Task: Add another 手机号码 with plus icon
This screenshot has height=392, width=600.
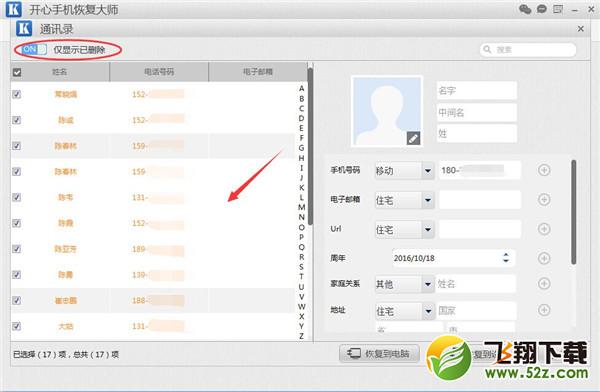Action: (544, 170)
